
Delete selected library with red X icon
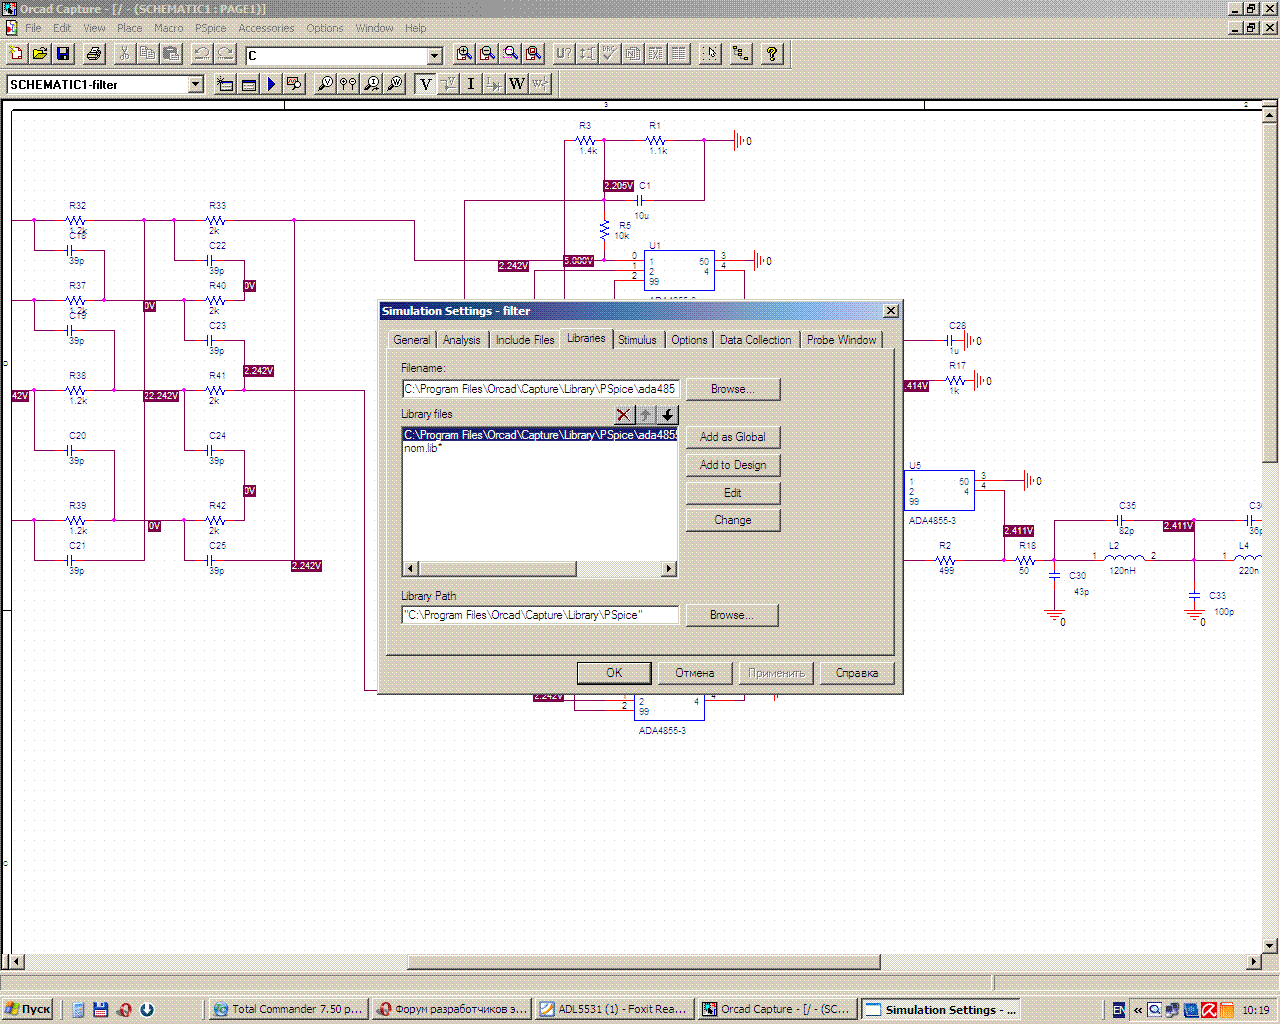click(624, 415)
